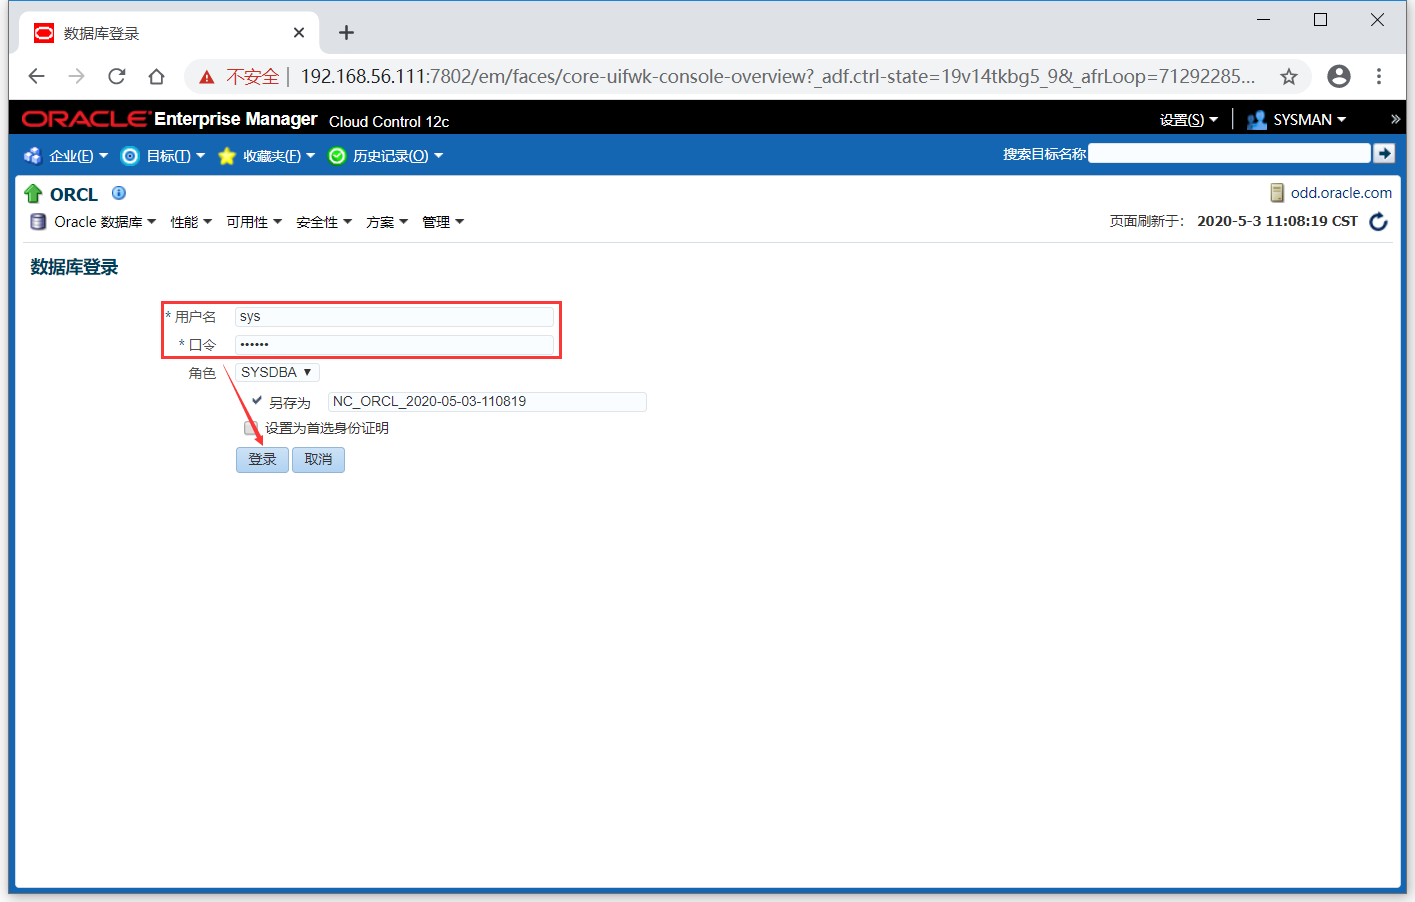Click the odd.oracle.com host icon

(x=1277, y=193)
